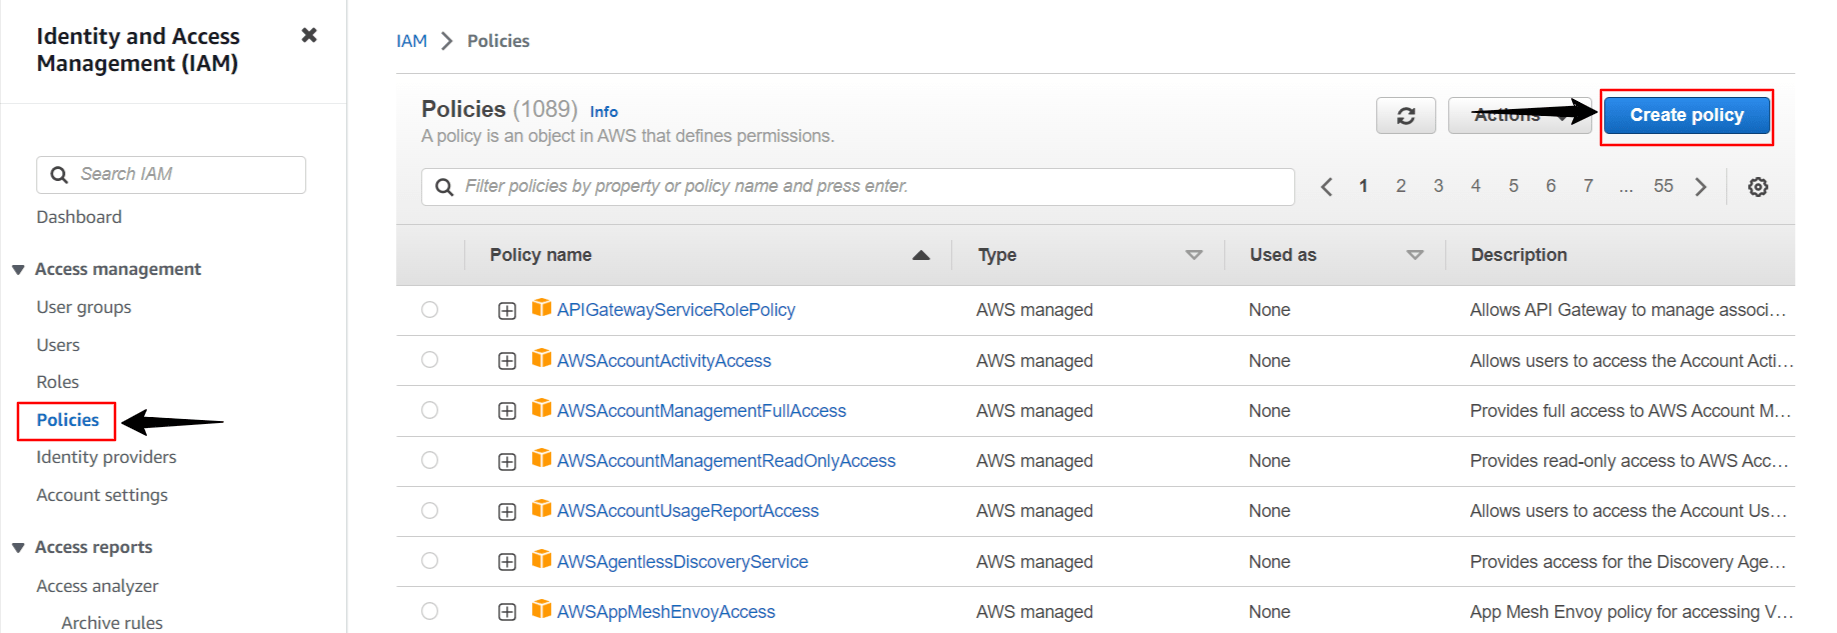Go to next page with right chevron
The height and width of the screenshot is (633, 1837).
1701,186
